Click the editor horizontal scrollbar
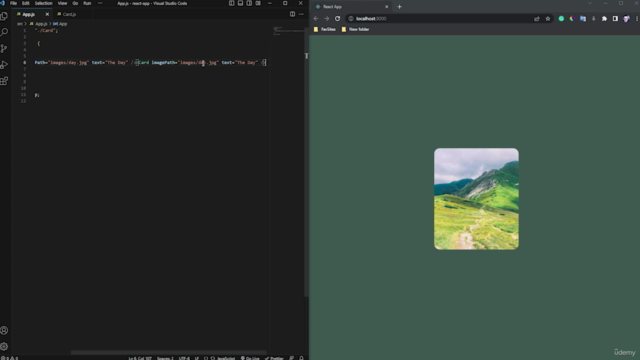Screen dimensions: 640x360 pos(169,352)
